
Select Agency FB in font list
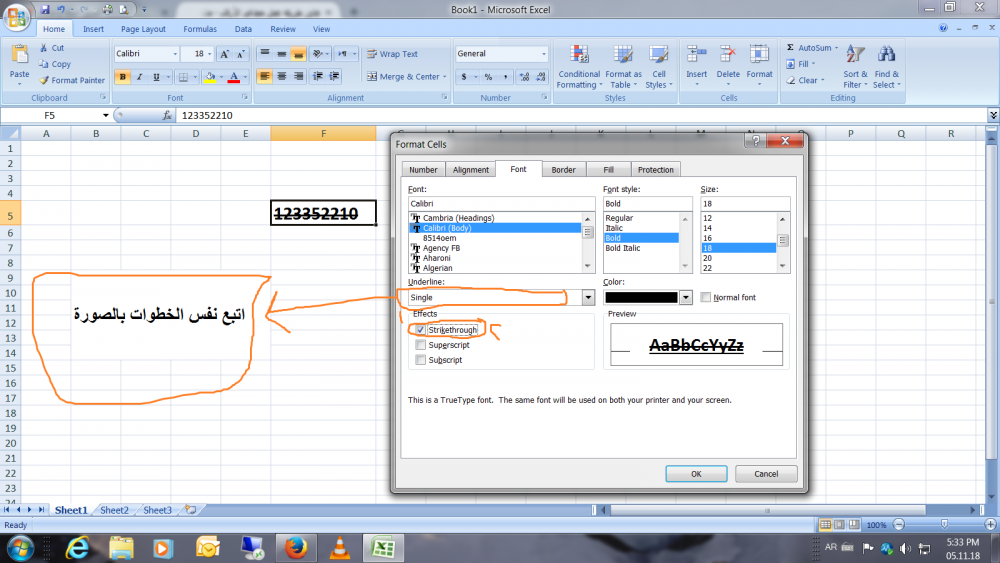(441, 248)
